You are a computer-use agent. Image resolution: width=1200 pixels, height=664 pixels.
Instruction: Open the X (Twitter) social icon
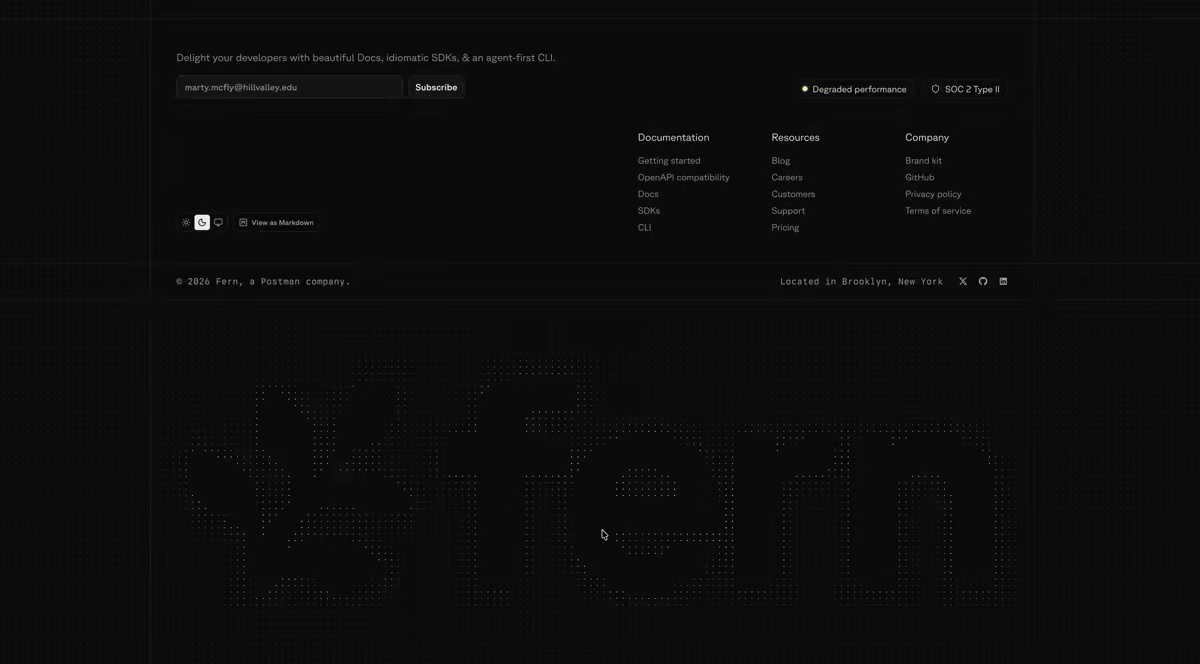[x=963, y=282]
